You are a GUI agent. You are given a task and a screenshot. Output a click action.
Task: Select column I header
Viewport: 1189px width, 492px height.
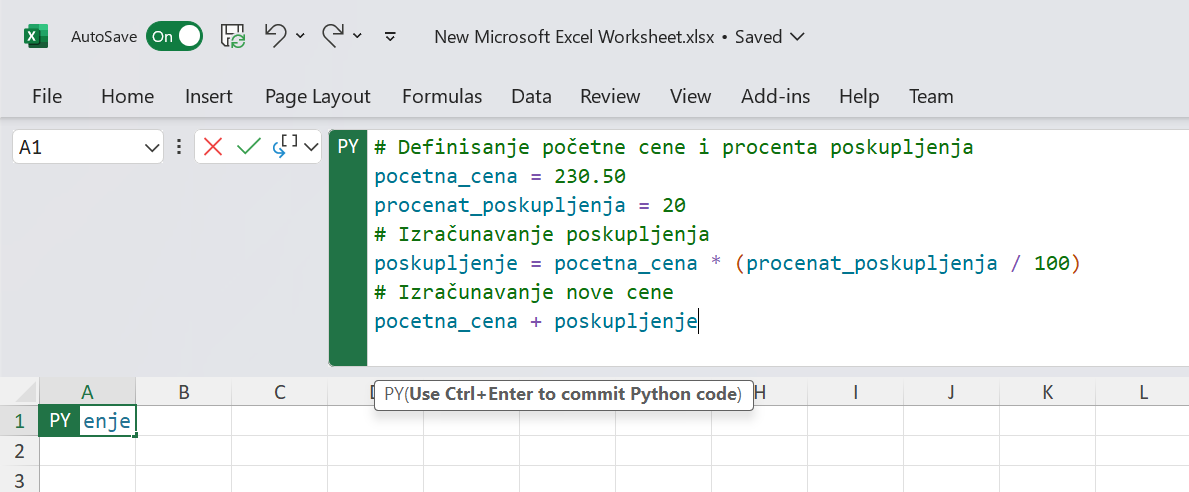click(855, 392)
